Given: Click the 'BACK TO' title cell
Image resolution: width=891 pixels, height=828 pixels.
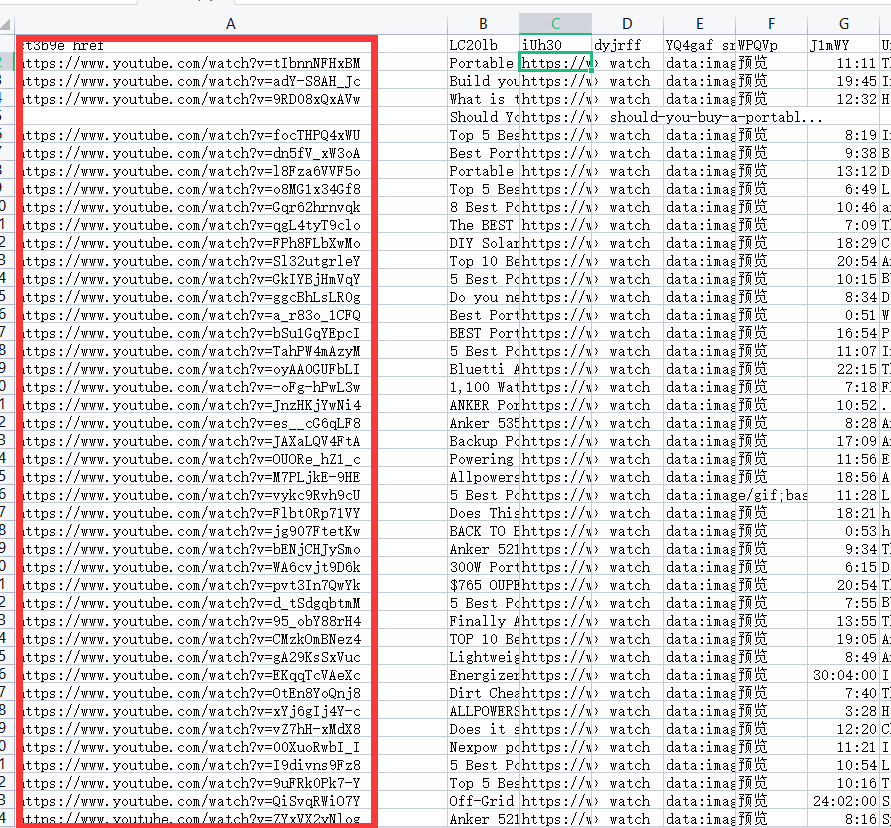Looking at the screenshot, I should [483, 531].
